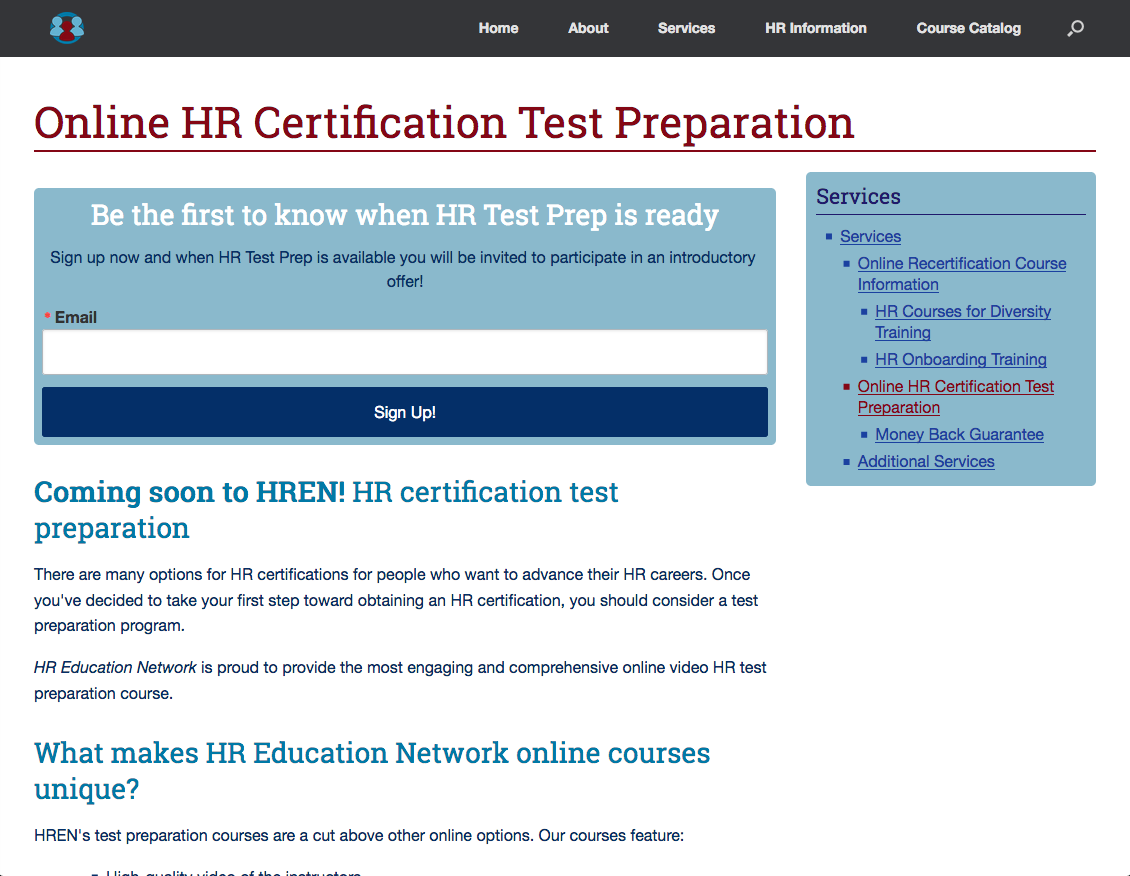
Task: Open the Home menu item
Action: 498,28
